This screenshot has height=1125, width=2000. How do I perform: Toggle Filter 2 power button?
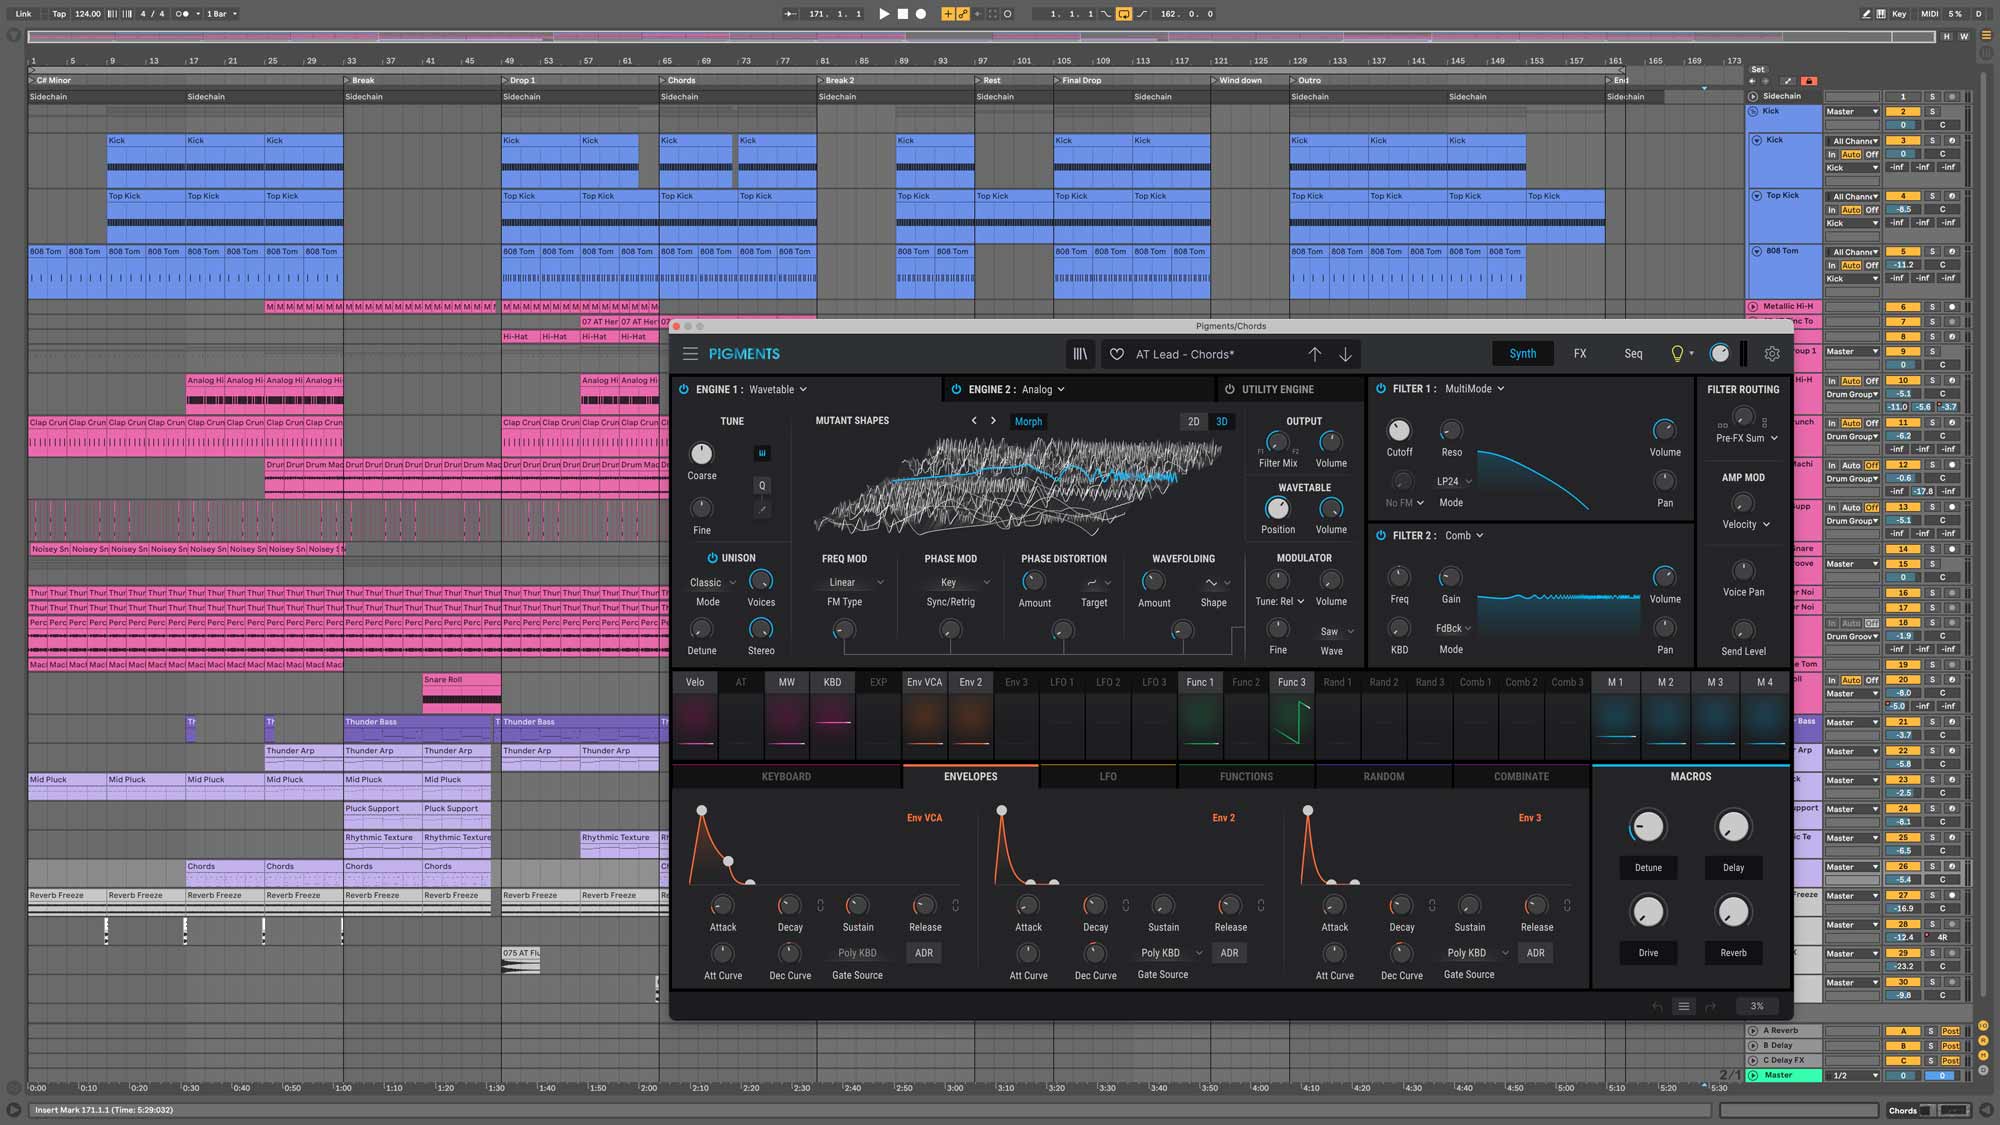coord(1381,536)
